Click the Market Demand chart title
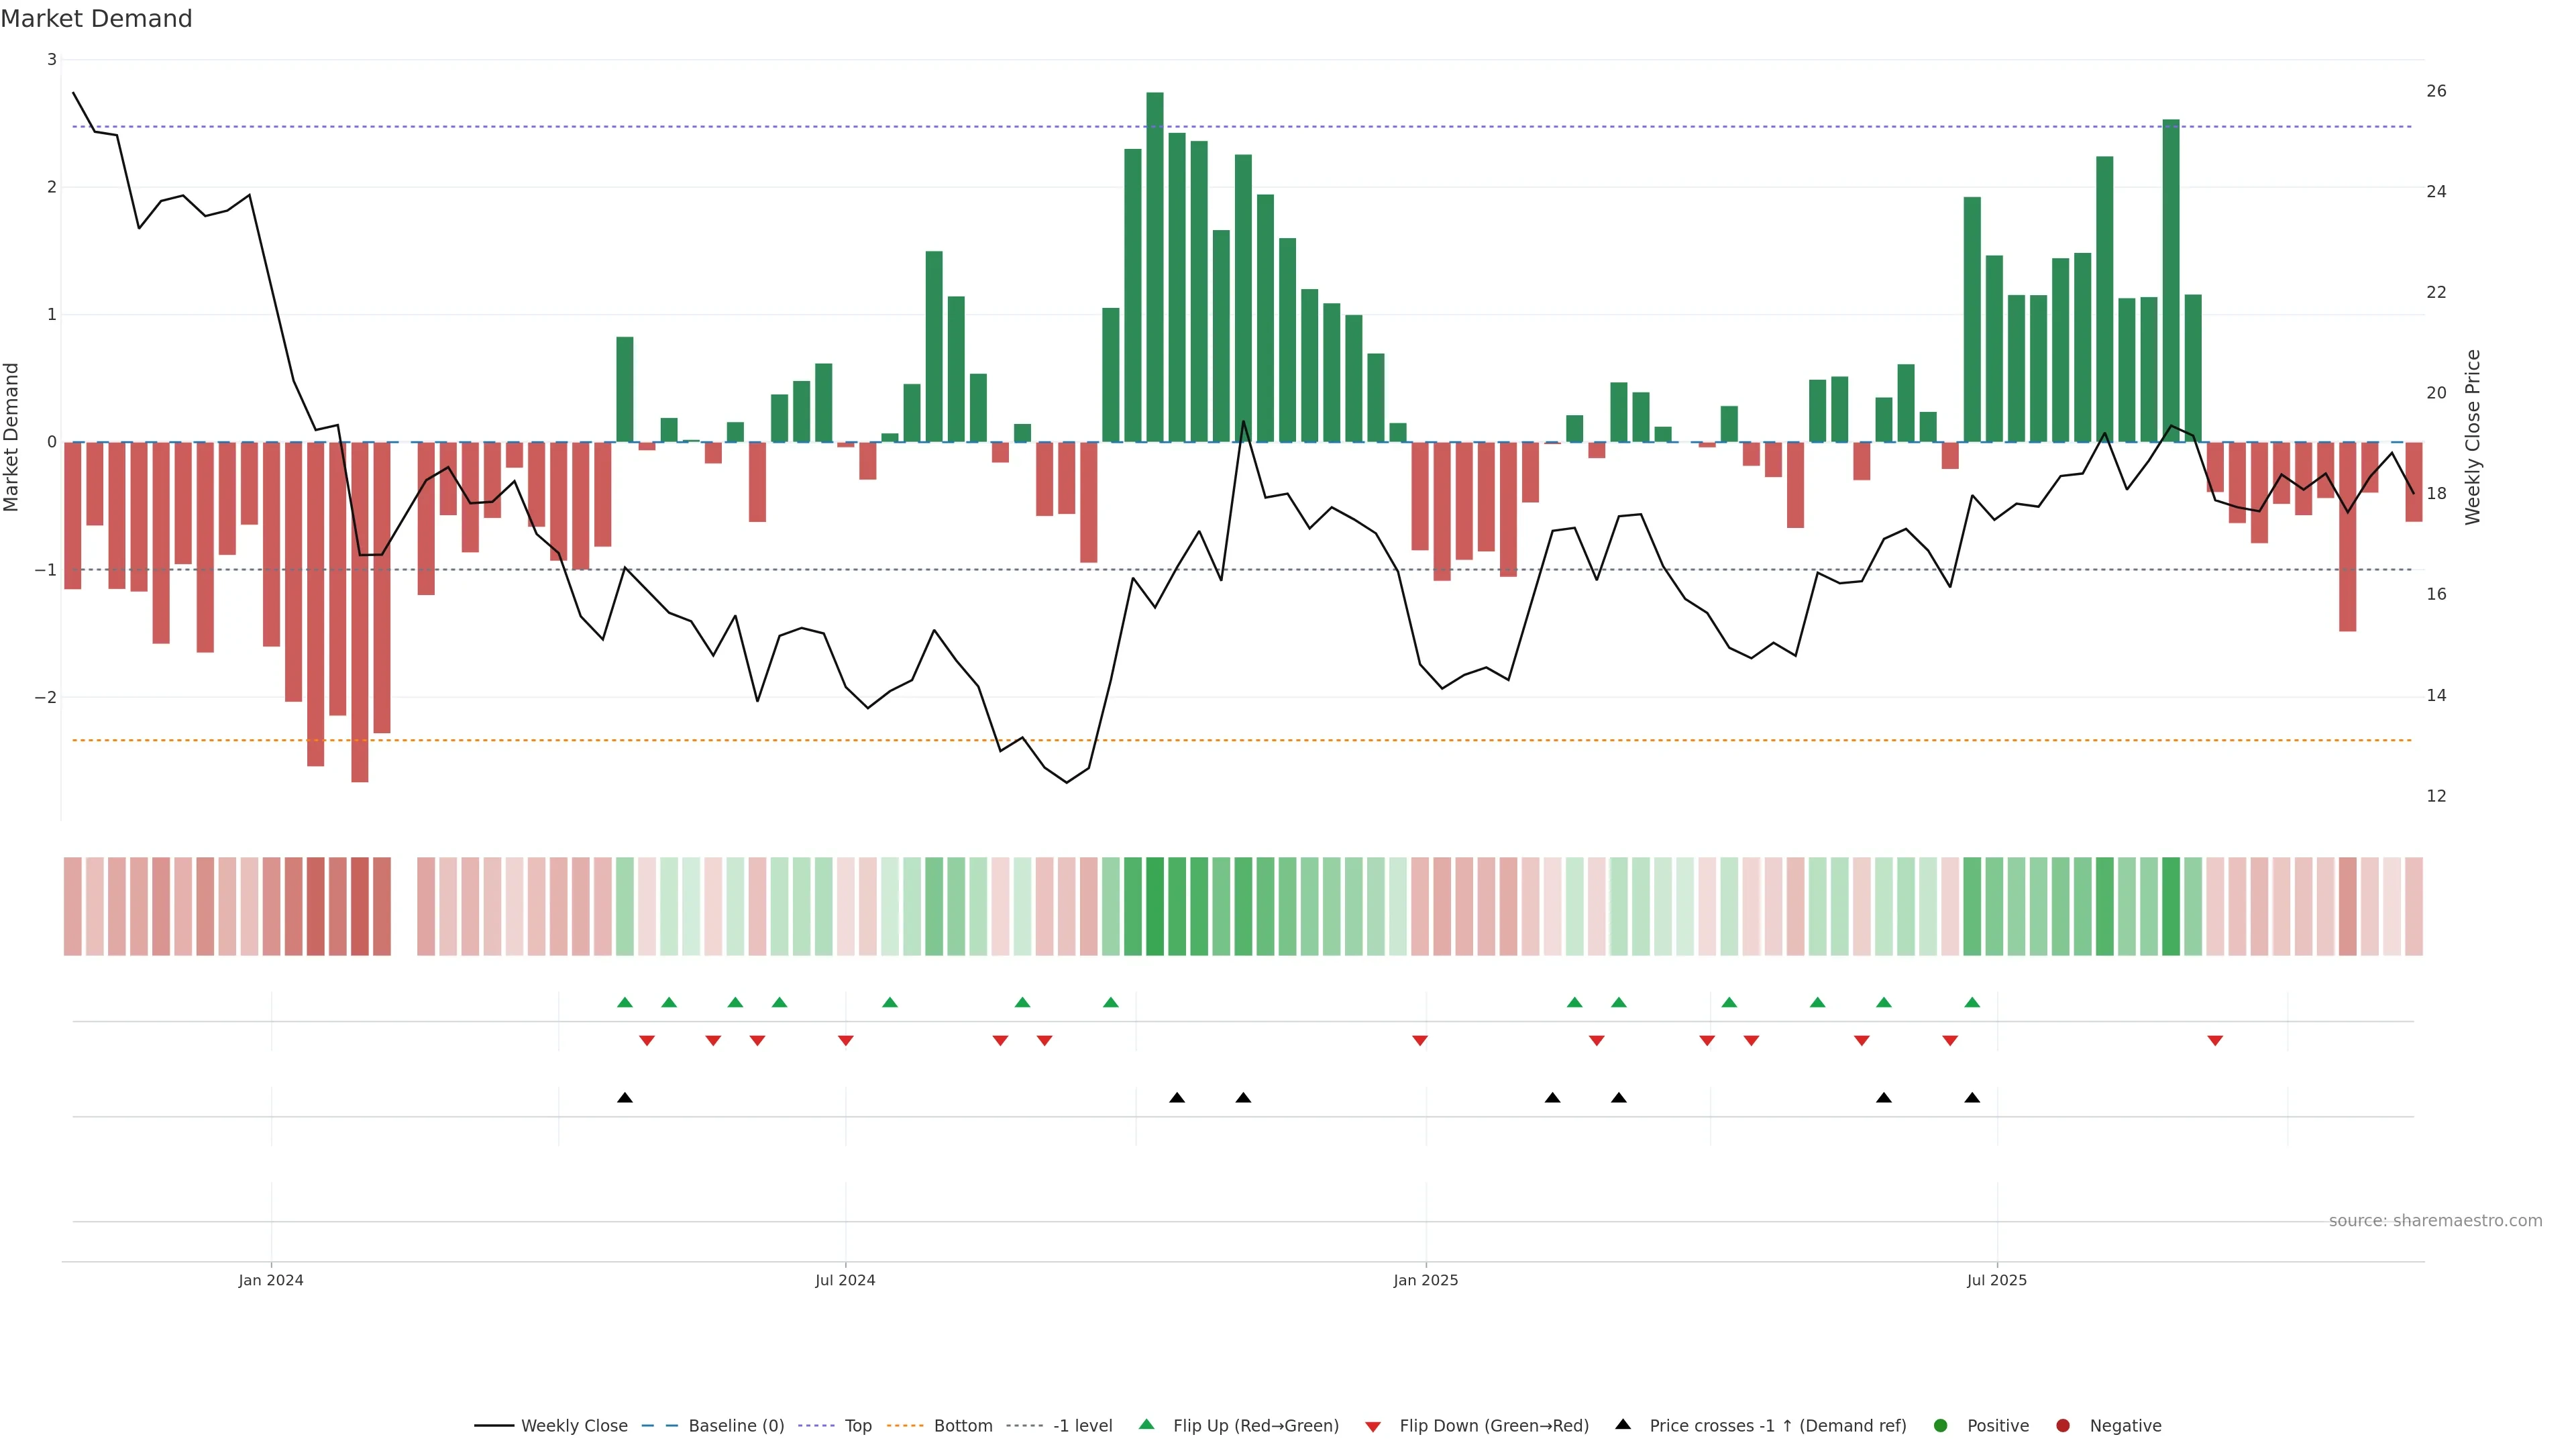Image resolution: width=2576 pixels, height=1449 pixels. 97,19
